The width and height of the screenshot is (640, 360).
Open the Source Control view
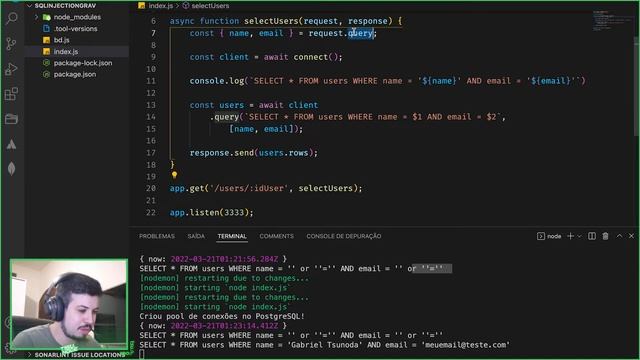pyautogui.click(x=11, y=44)
